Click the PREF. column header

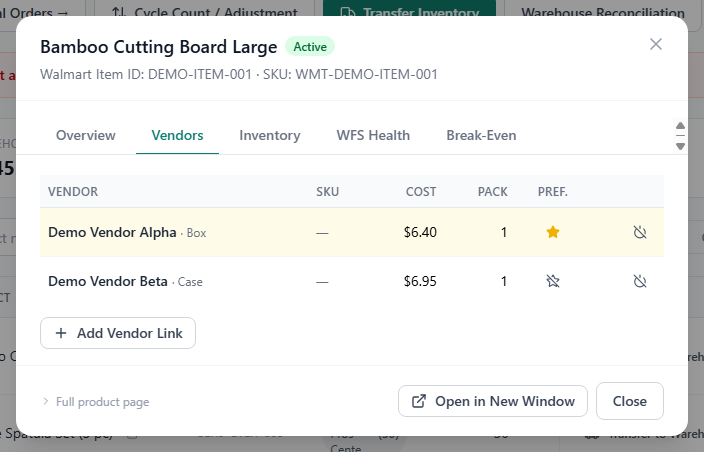pyautogui.click(x=553, y=192)
